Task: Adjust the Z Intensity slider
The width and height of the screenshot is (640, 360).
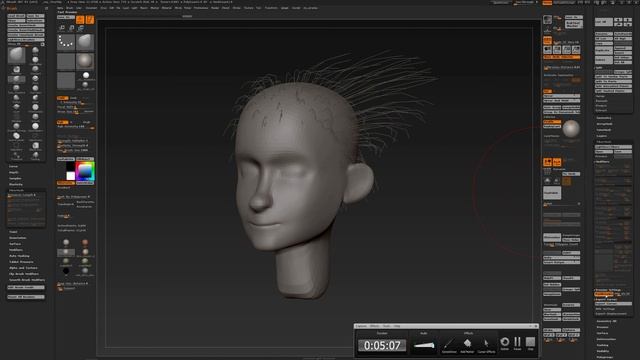Action: point(76,102)
